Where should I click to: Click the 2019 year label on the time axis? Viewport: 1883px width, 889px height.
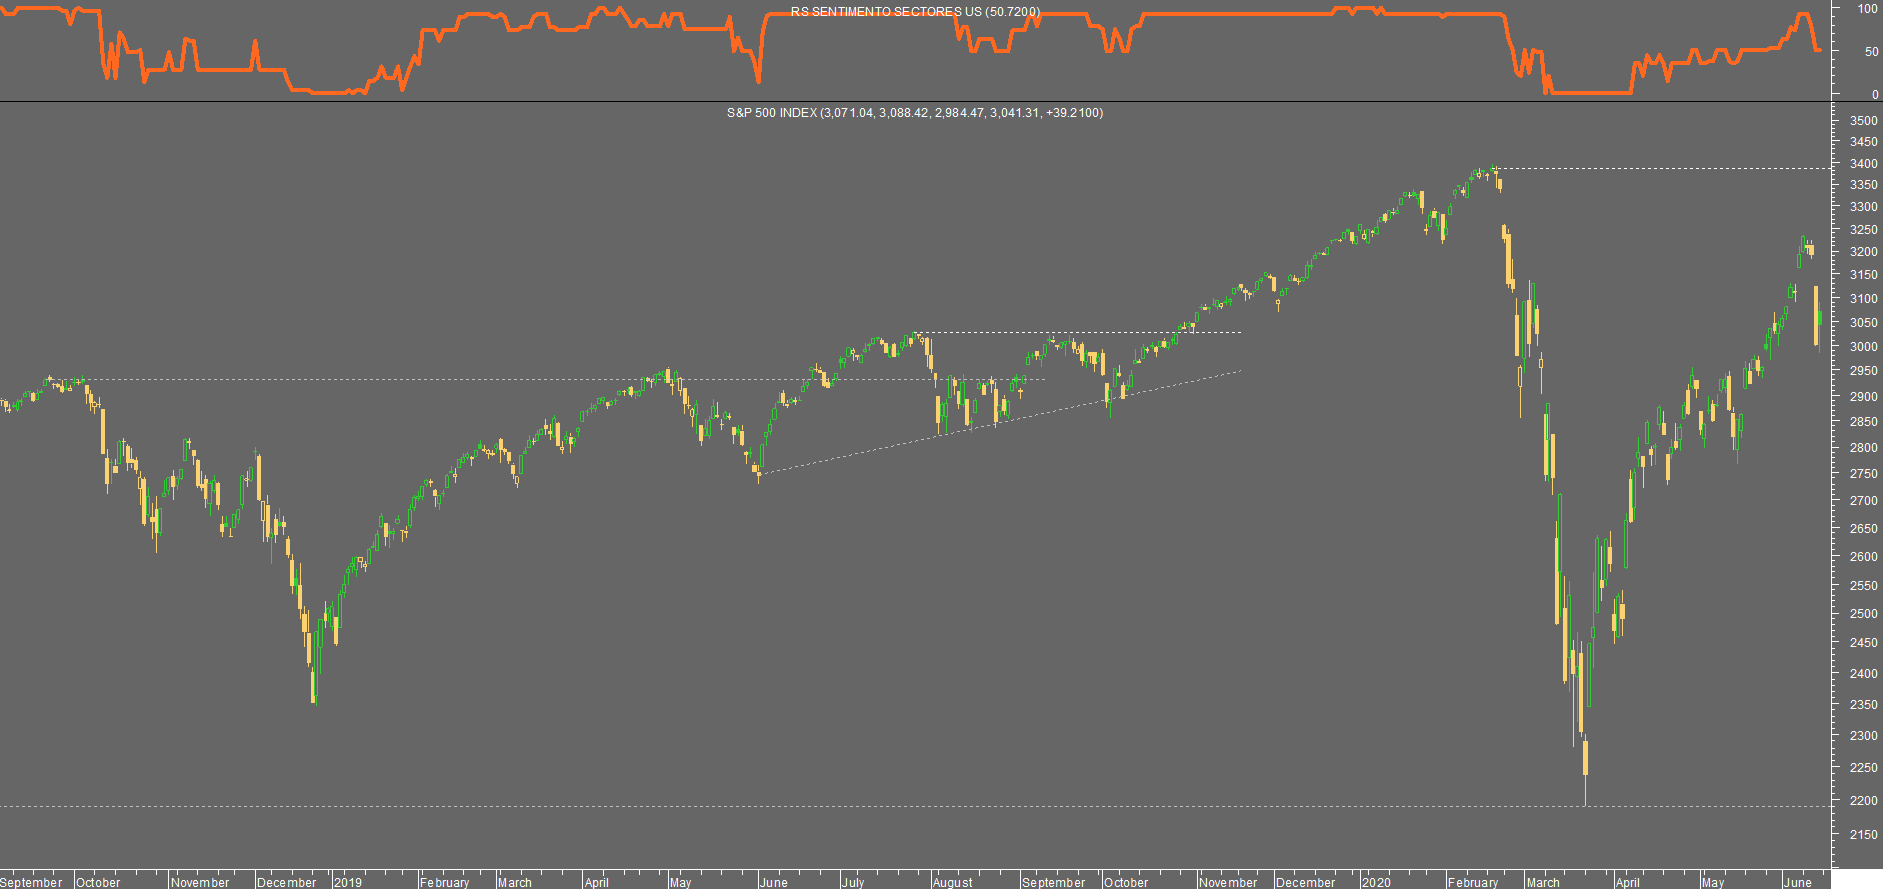[348, 882]
